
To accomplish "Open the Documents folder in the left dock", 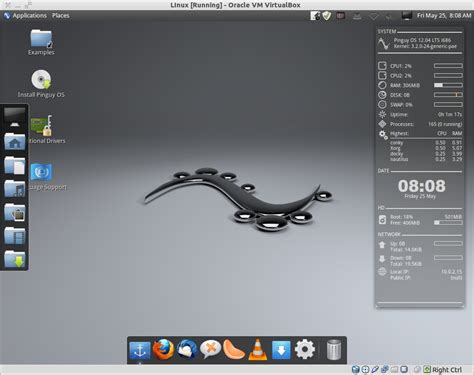I will pyautogui.click(x=14, y=165).
